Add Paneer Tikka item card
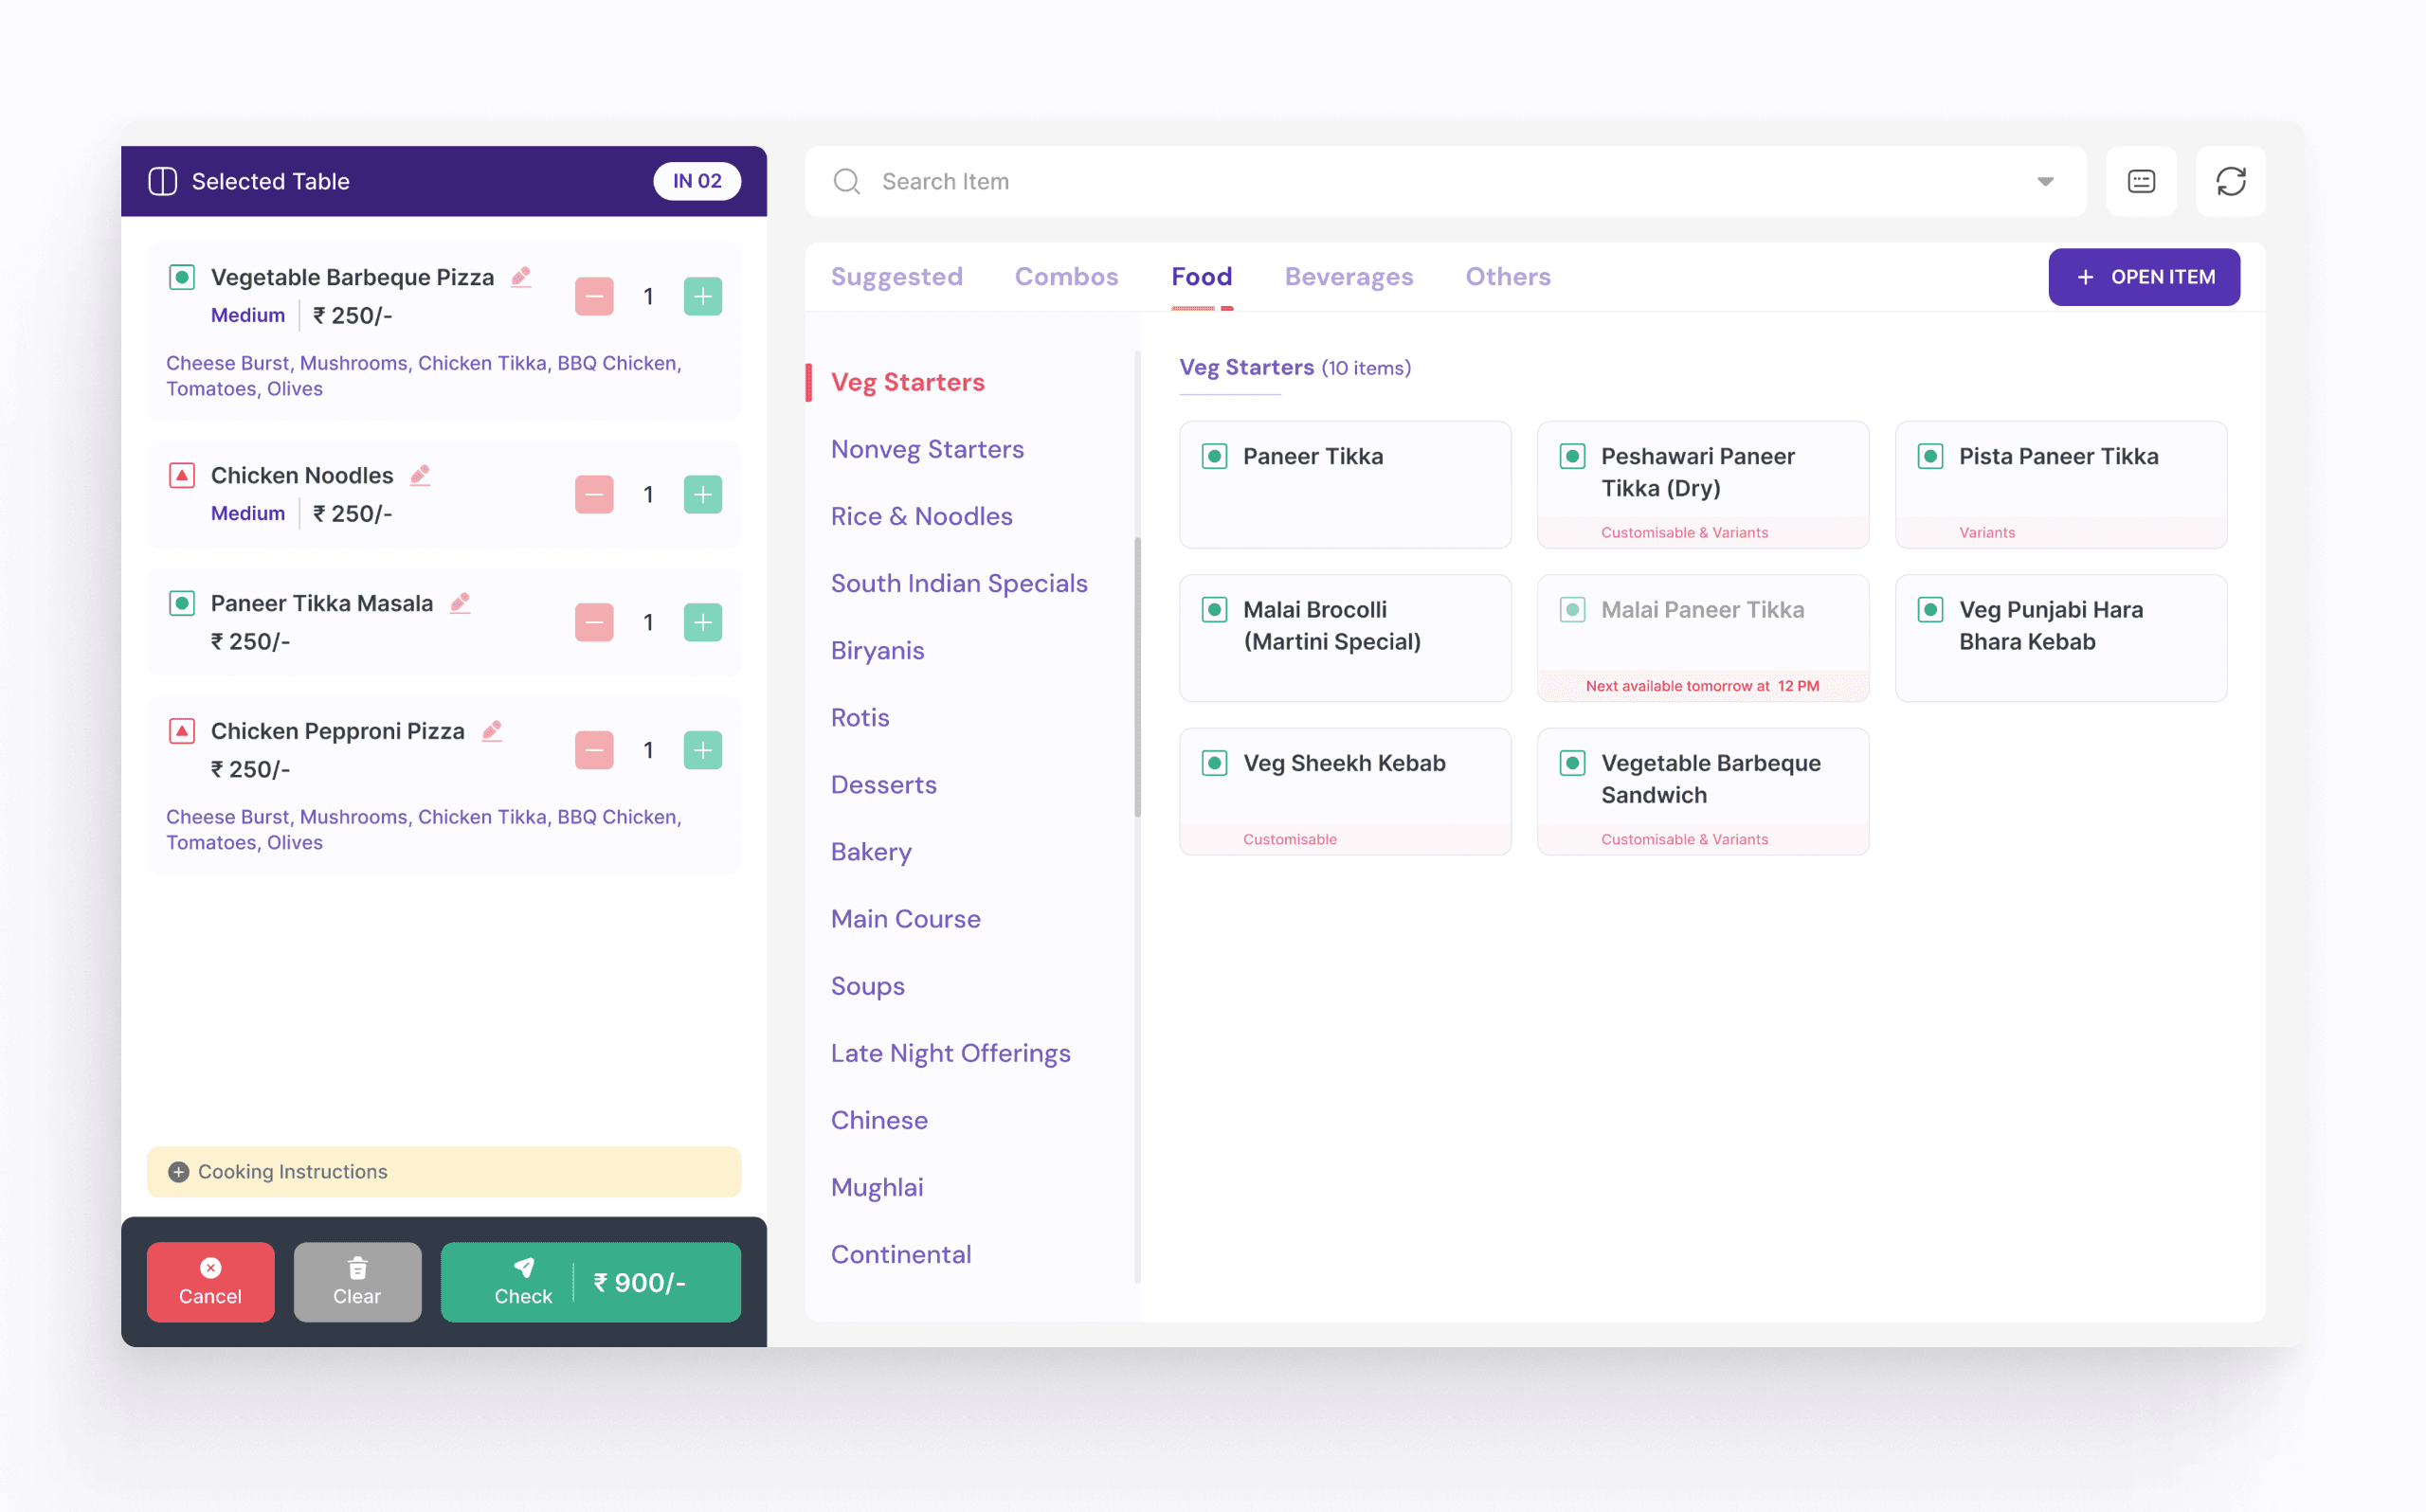2426x1512 pixels. pyautogui.click(x=1344, y=484)
